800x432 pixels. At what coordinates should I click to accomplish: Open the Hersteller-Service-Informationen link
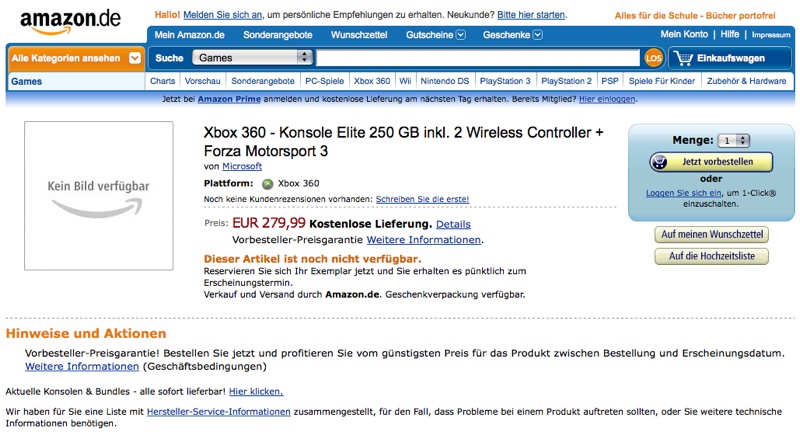coord(218,412)
